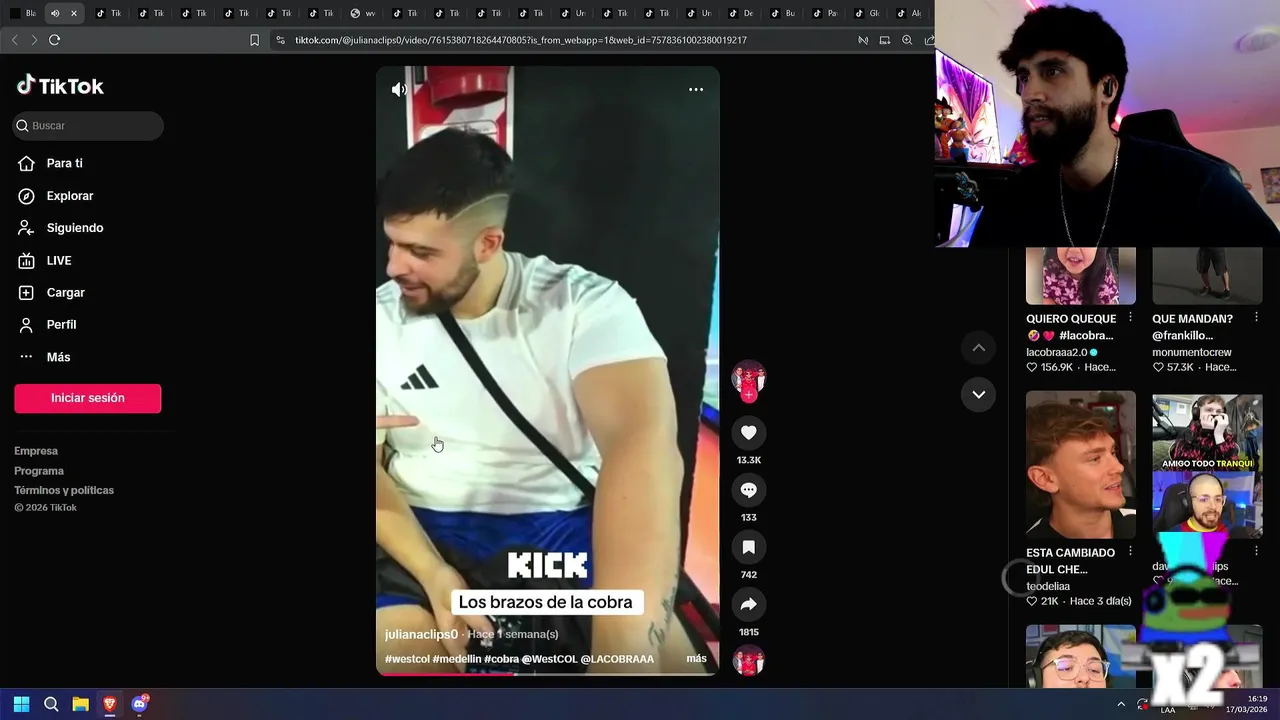This screenshot has height=720, width=1280.
Task: Bookmark the video showing 742 saves
Action: click(748, 547)
